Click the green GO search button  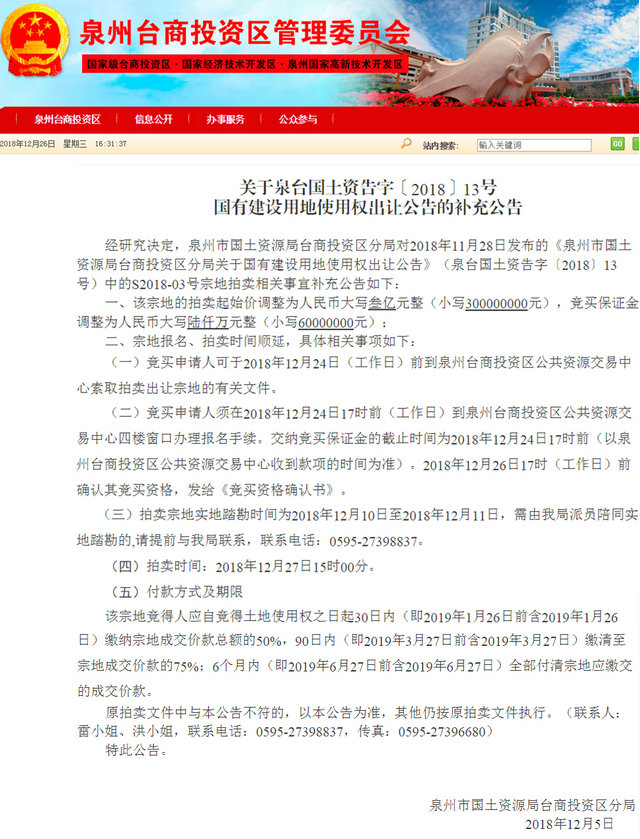pos(618,144)
